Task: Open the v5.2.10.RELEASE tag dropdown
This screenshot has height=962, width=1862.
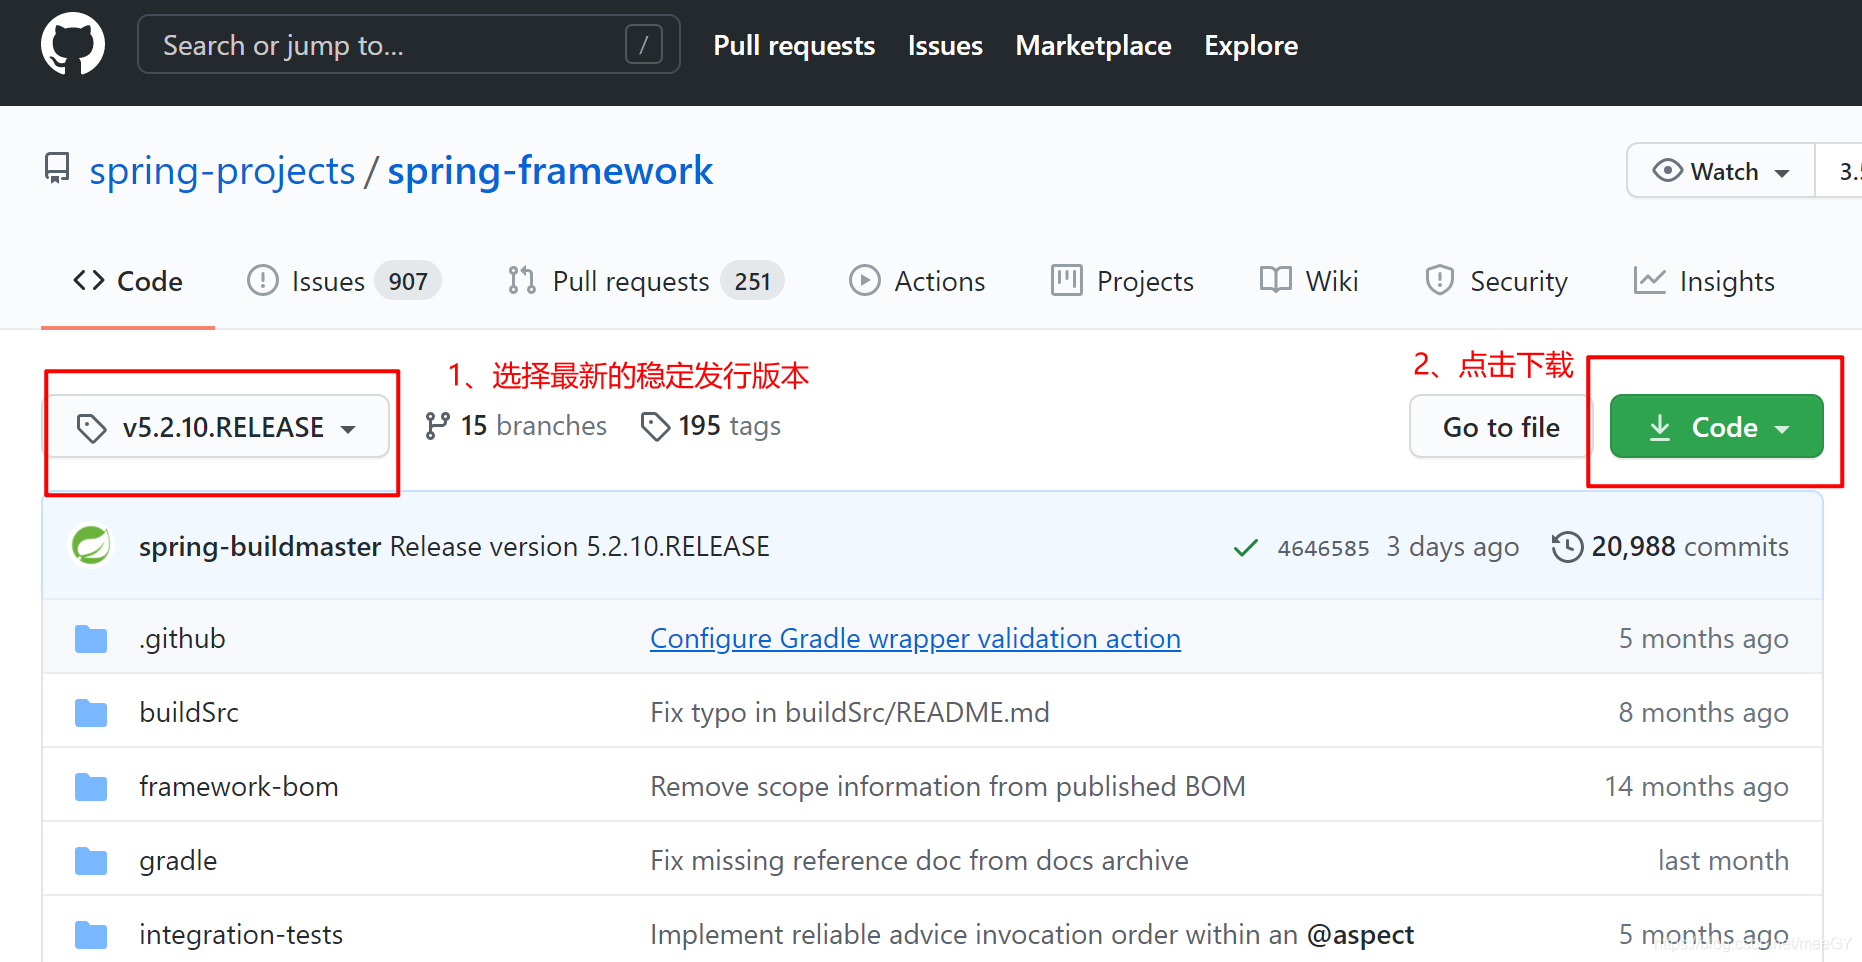Action: tap(219, 427)
